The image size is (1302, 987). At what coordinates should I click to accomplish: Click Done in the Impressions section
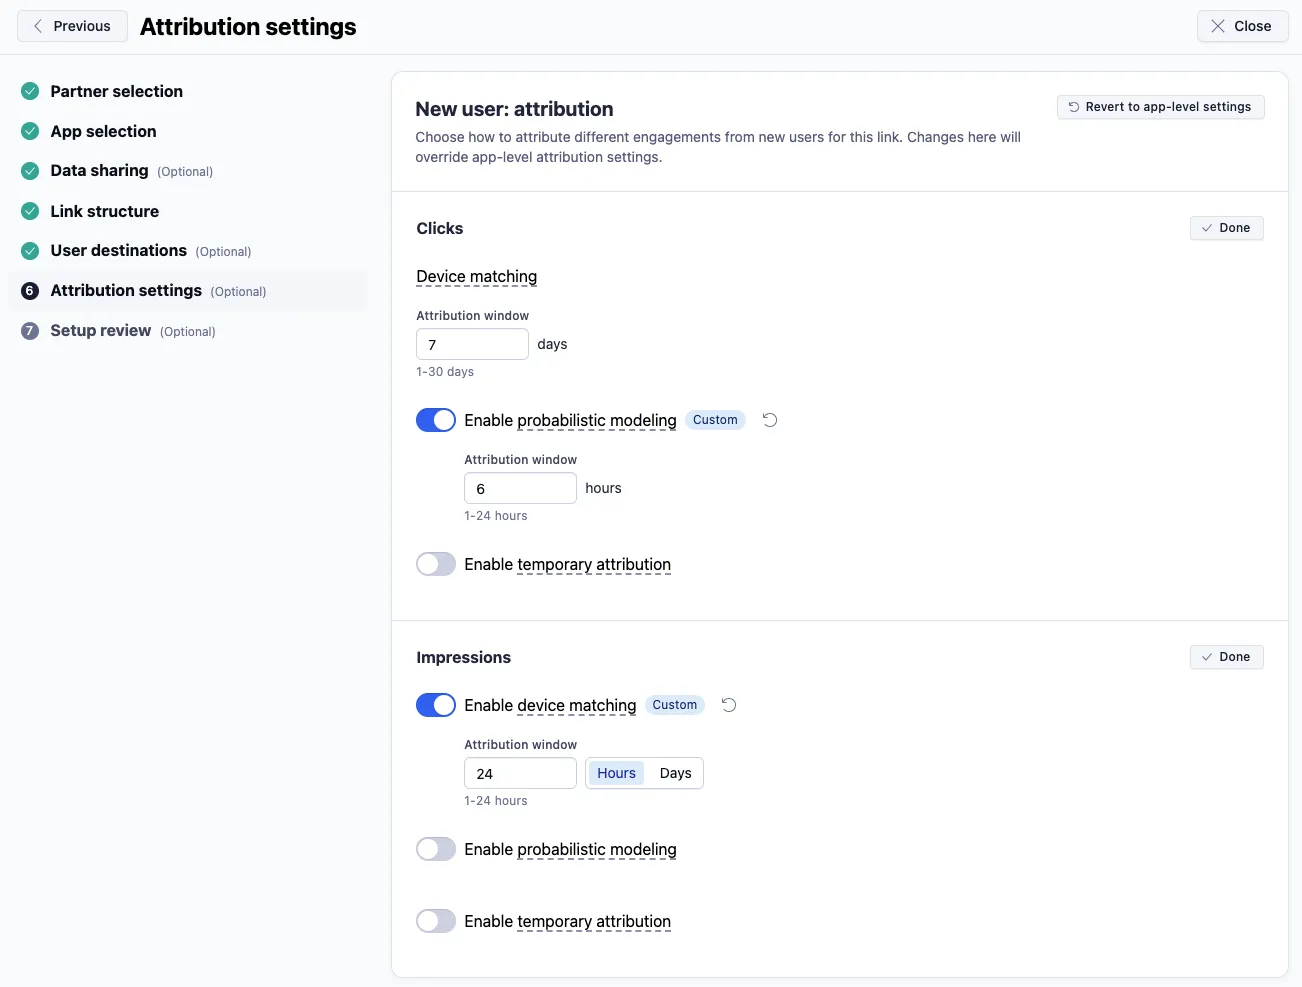coord(1226,657)
